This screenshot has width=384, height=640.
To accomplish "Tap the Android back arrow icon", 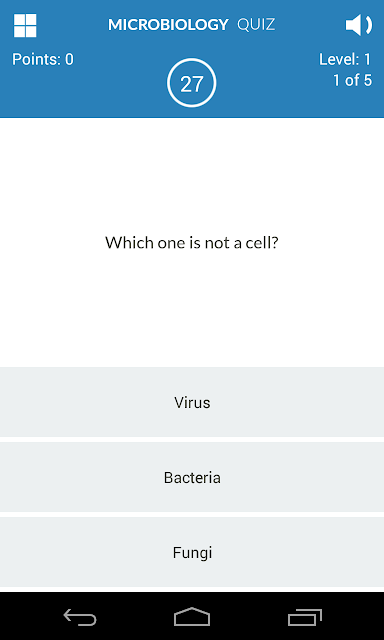I will 80,617.
